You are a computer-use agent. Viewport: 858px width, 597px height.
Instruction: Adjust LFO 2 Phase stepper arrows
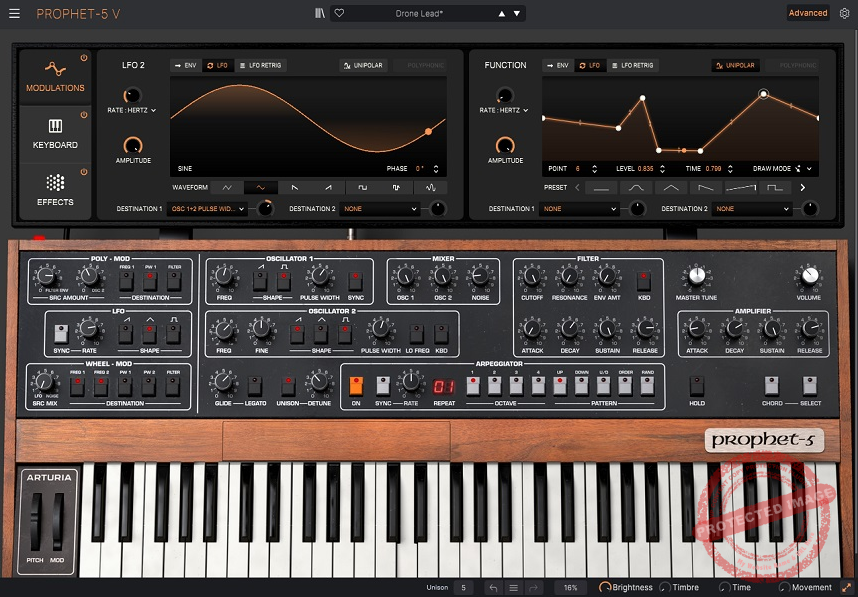click(436, 169)
